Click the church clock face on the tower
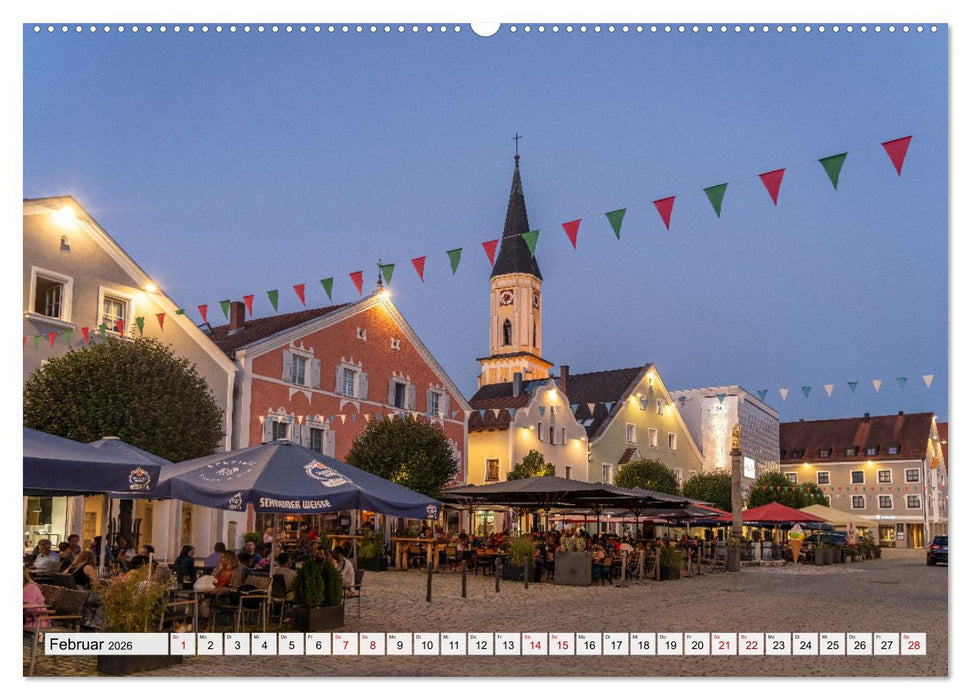Viewport: 971px width, 700px height. pos(508,299)
